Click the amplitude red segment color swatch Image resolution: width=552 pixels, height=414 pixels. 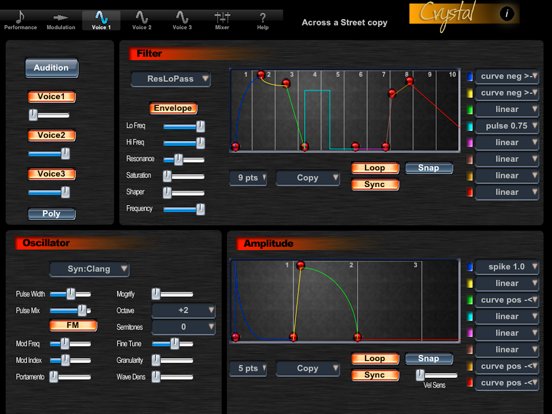[x=470, y=383]
